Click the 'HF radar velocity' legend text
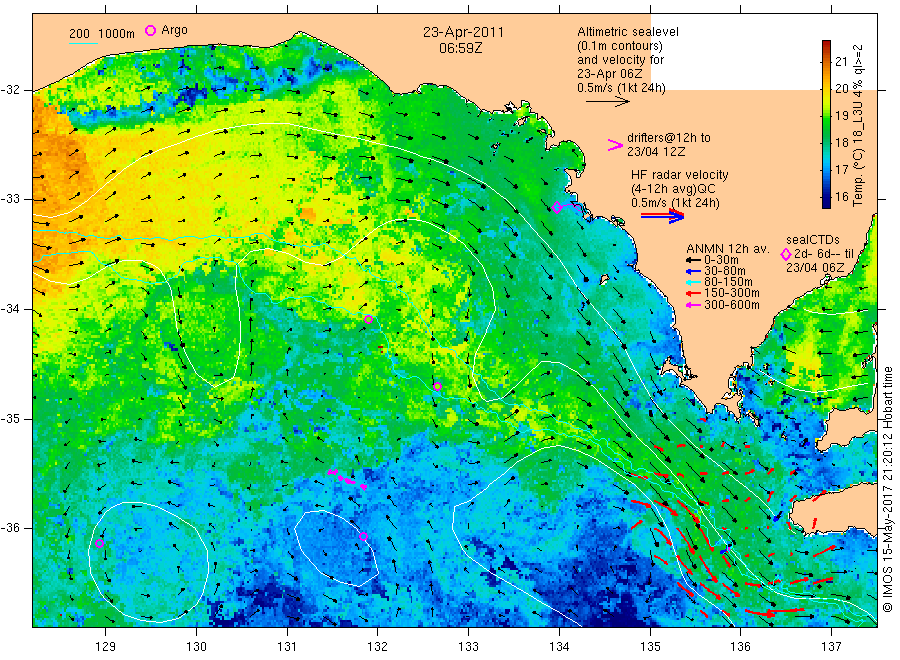The height and width of the screenshot is (660, 900). pos(680,175)
